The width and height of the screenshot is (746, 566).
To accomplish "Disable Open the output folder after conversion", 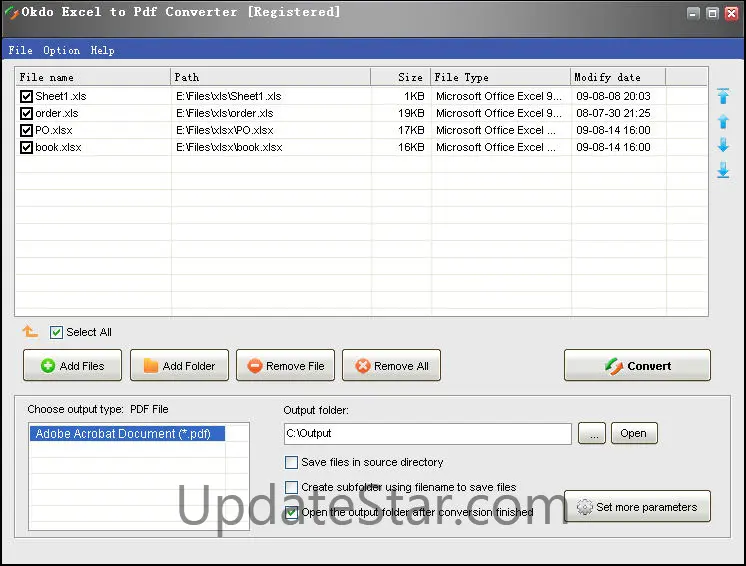I will pyautogui.click(x=291, y=512).
